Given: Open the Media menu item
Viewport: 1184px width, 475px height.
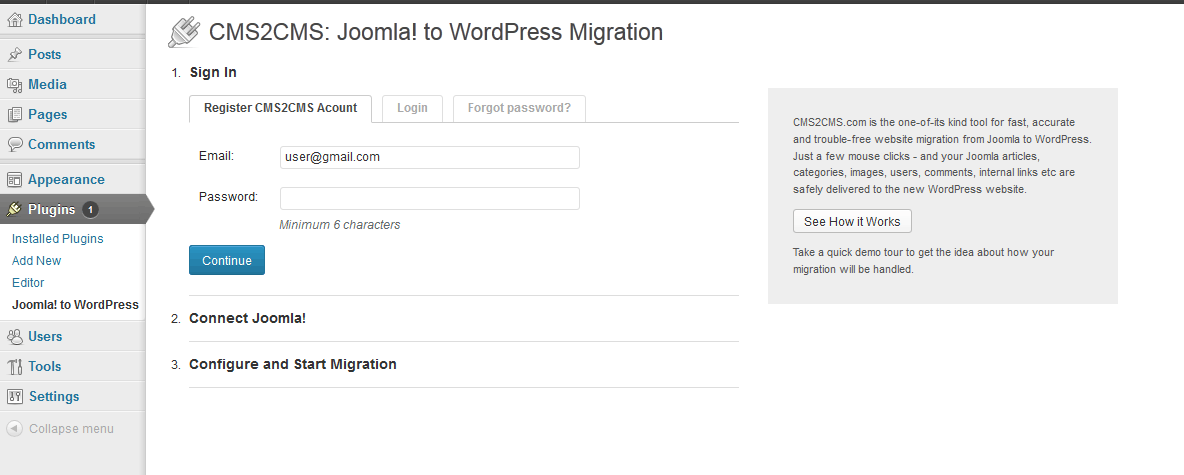Looking at the screenshot, I should click(48, 85).
